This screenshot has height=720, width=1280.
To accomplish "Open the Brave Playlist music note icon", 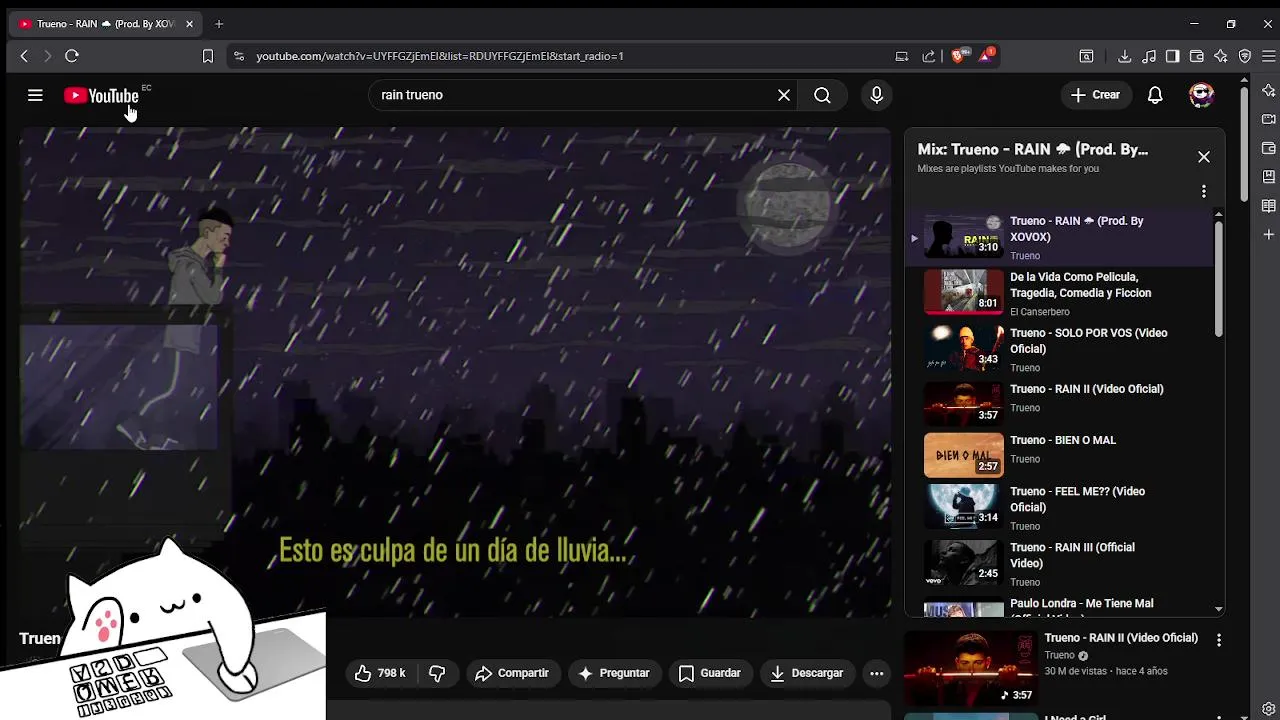I will 1149,56.
